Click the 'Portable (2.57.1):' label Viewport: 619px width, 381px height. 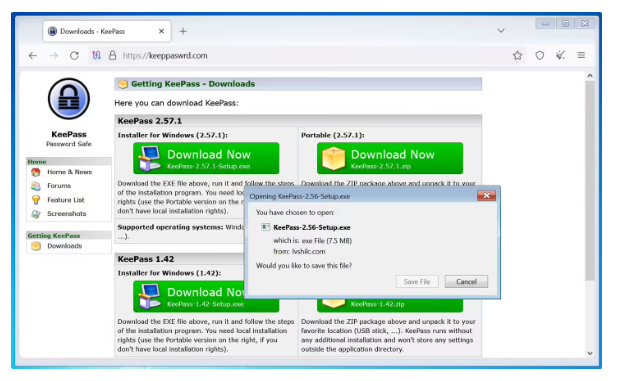pyautogui.click(x=333, y=135)
